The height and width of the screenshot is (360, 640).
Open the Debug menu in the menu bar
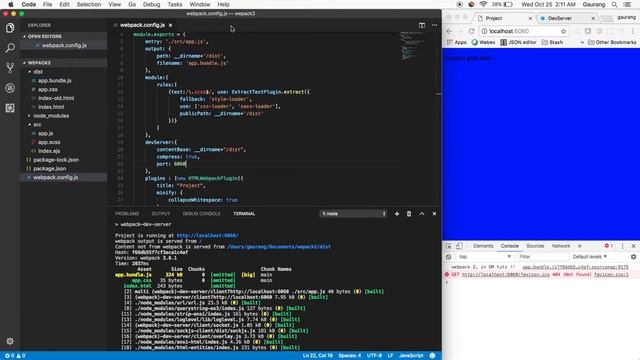click(151, 4)
